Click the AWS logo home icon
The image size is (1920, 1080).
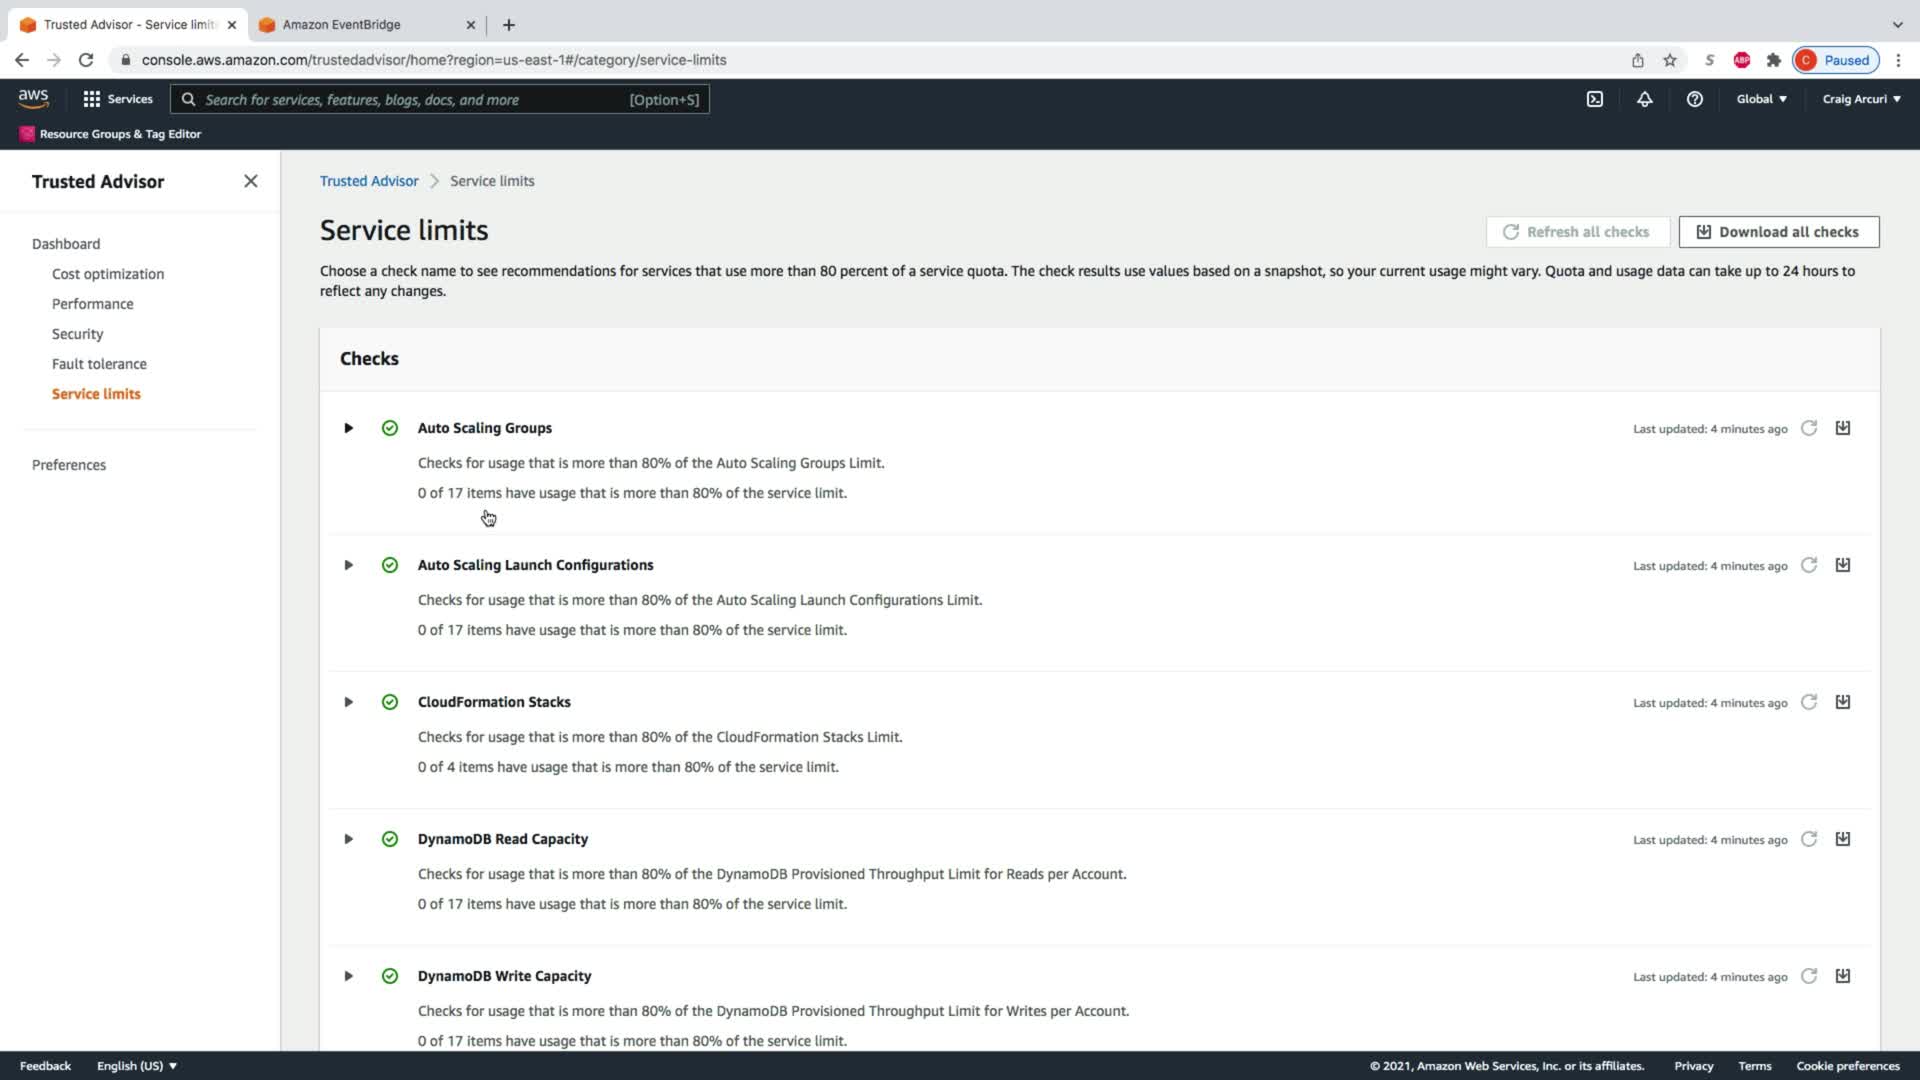(33, 98)
